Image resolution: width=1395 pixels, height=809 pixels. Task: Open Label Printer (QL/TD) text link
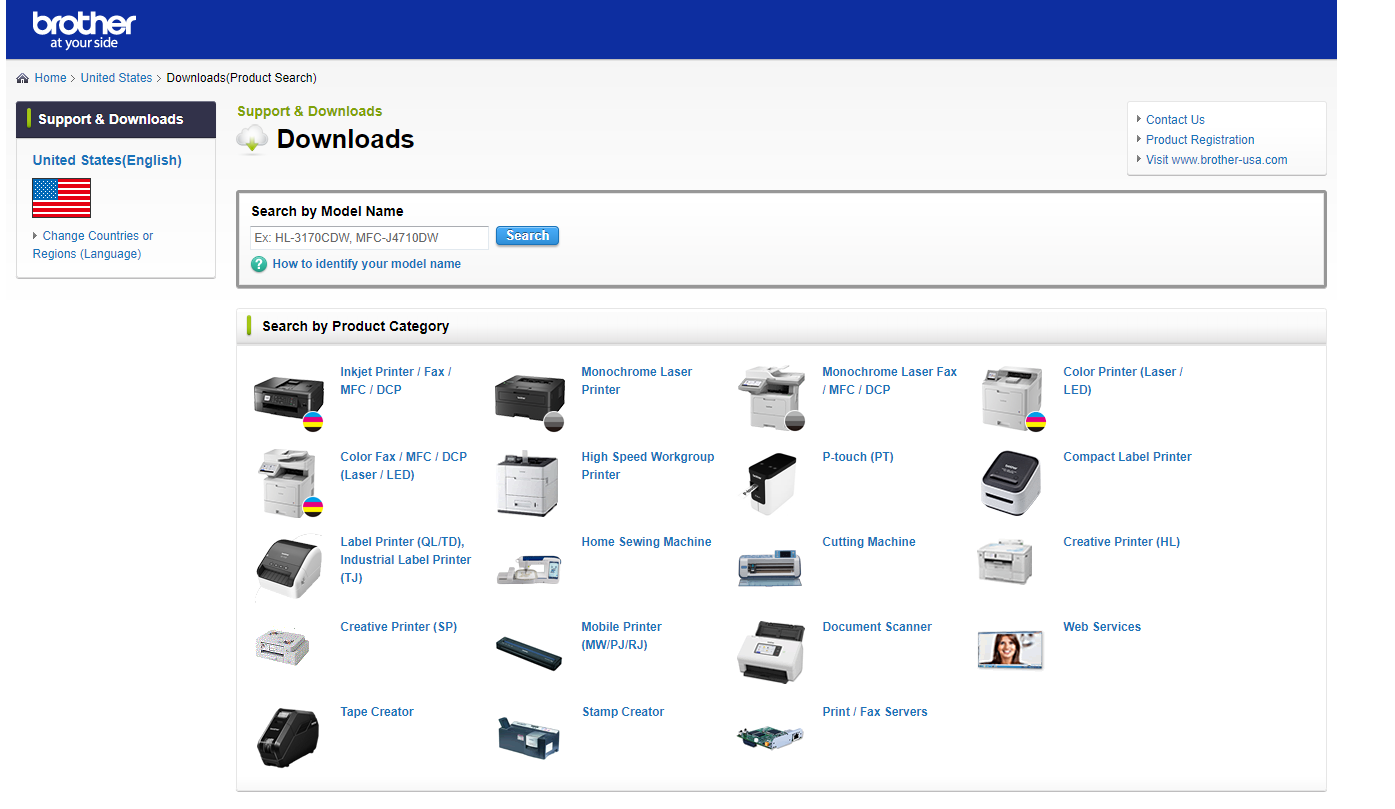406,560
